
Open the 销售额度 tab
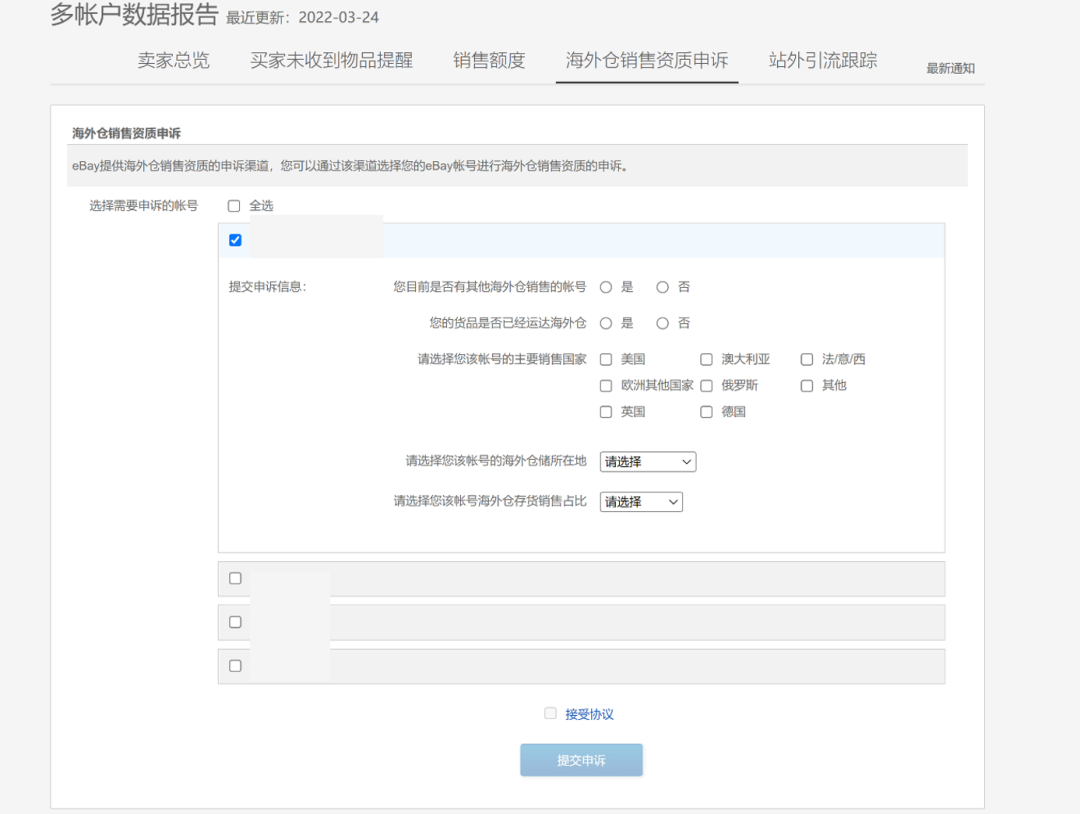pyautogui.click(x=489, y=60)
